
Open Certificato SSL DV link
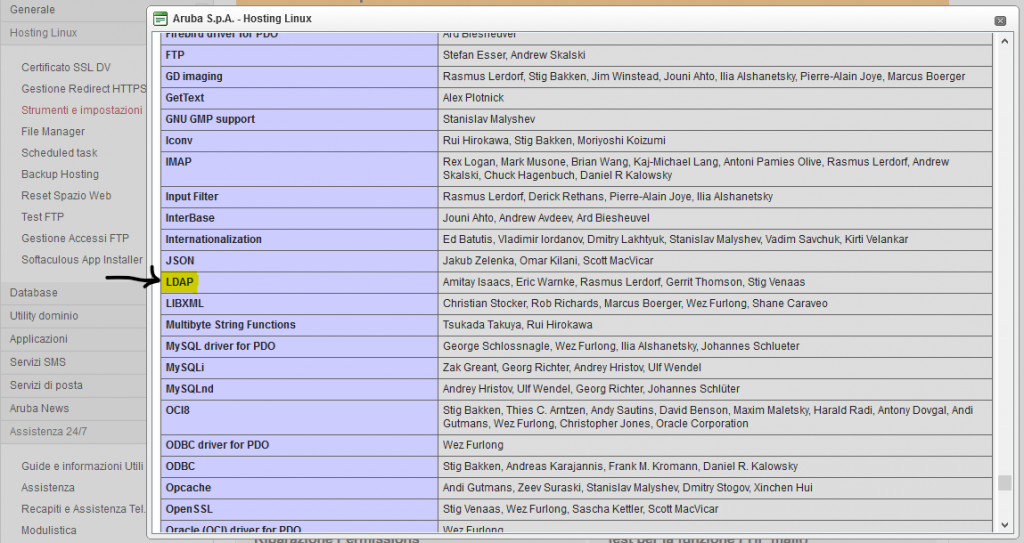coord(66,68)
